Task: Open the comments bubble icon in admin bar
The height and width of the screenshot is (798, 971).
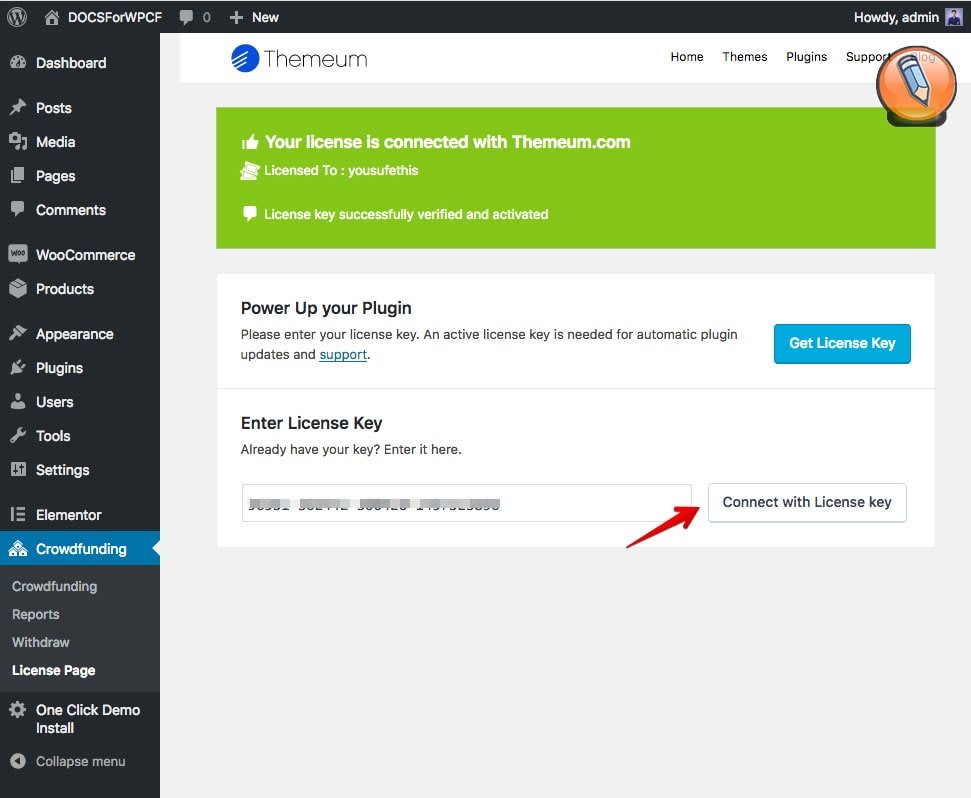Action: pos(186,17)
